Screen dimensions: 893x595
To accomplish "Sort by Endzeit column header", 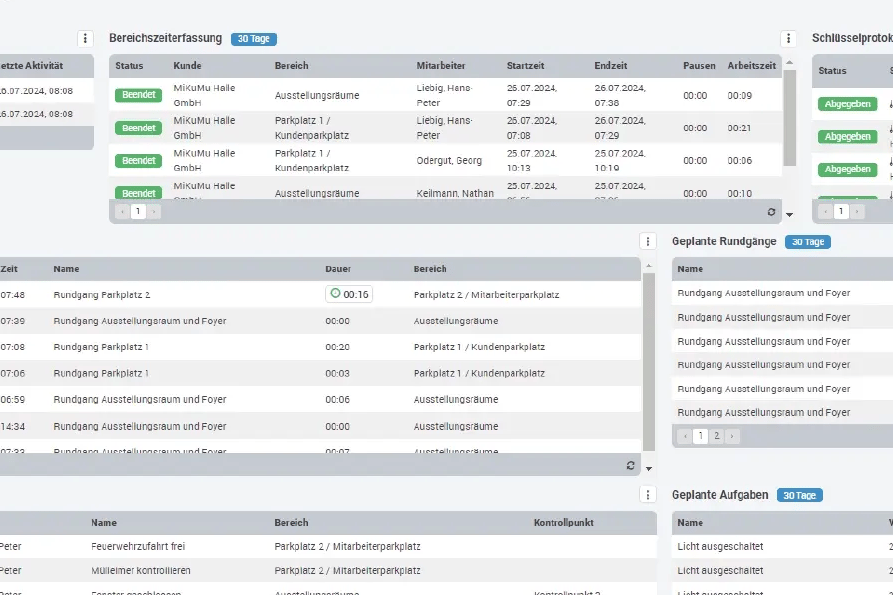I will pyautogui.click(x=611, y=65).
